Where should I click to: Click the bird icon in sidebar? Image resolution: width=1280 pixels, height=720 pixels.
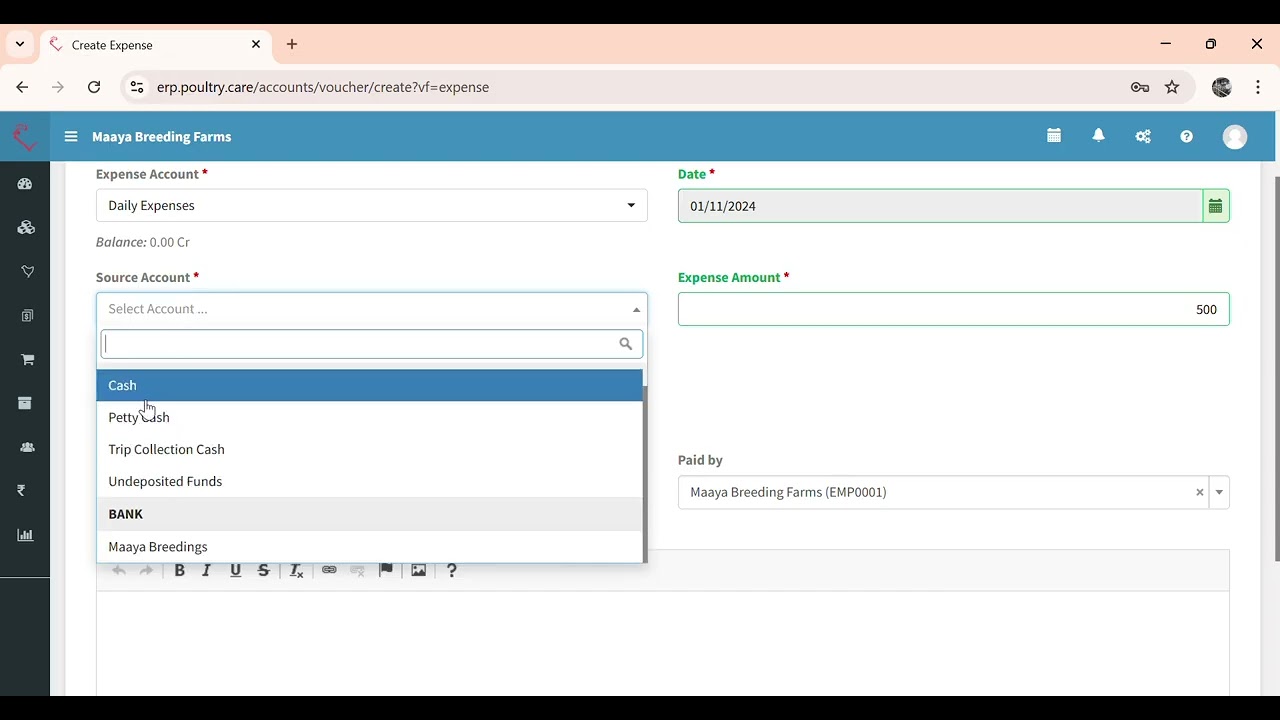click(x=27, y=272)
